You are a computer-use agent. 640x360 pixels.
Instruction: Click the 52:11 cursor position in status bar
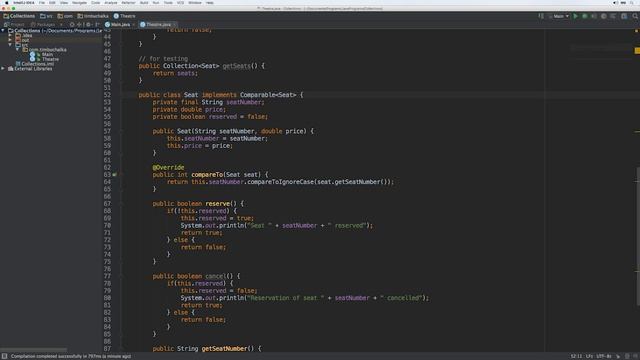576,356
